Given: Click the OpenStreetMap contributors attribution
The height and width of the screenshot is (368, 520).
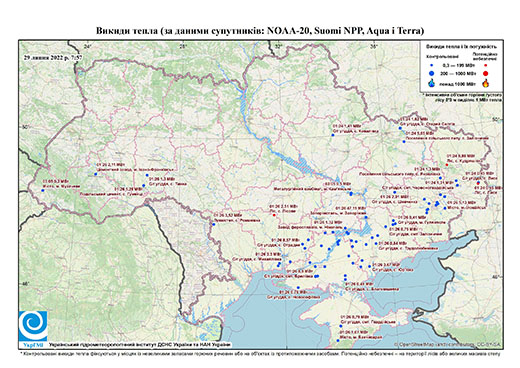Looking at the screenshot, I should (448, 344).
